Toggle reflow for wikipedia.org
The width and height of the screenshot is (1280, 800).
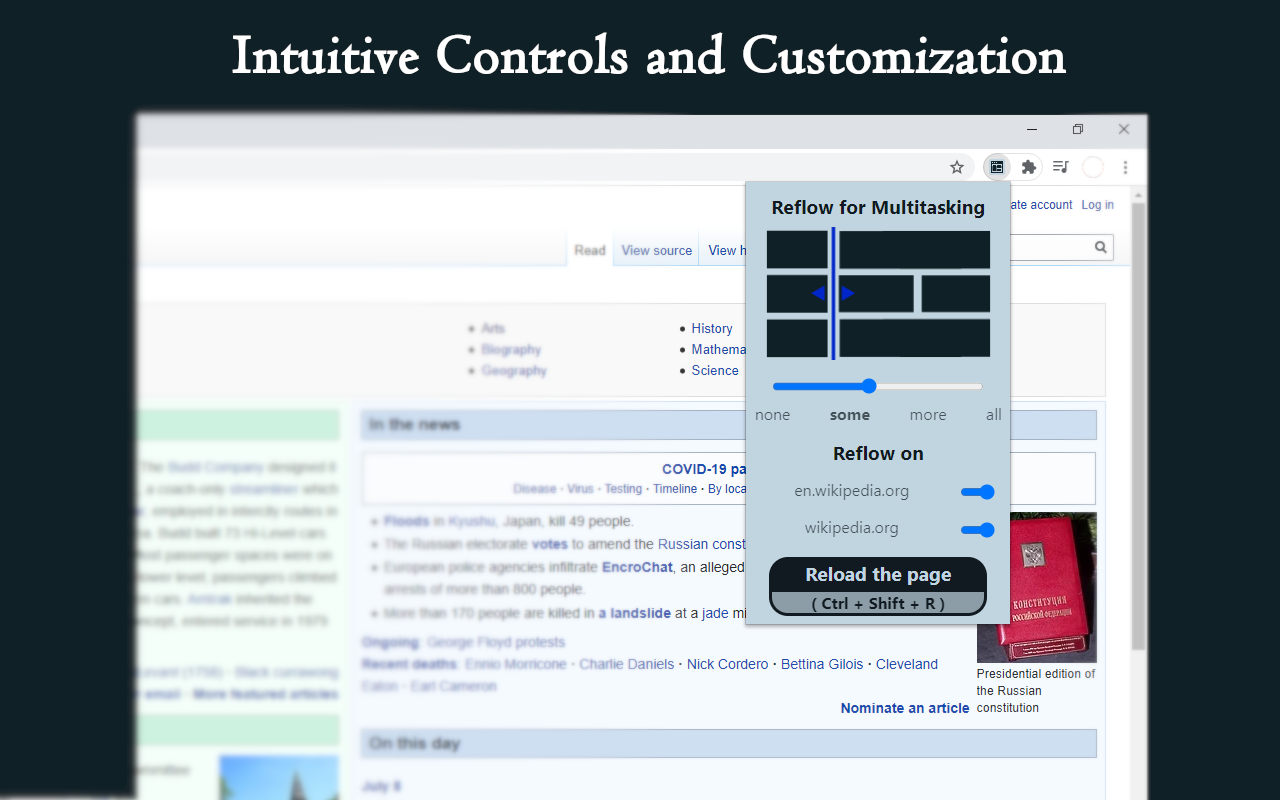977,530
